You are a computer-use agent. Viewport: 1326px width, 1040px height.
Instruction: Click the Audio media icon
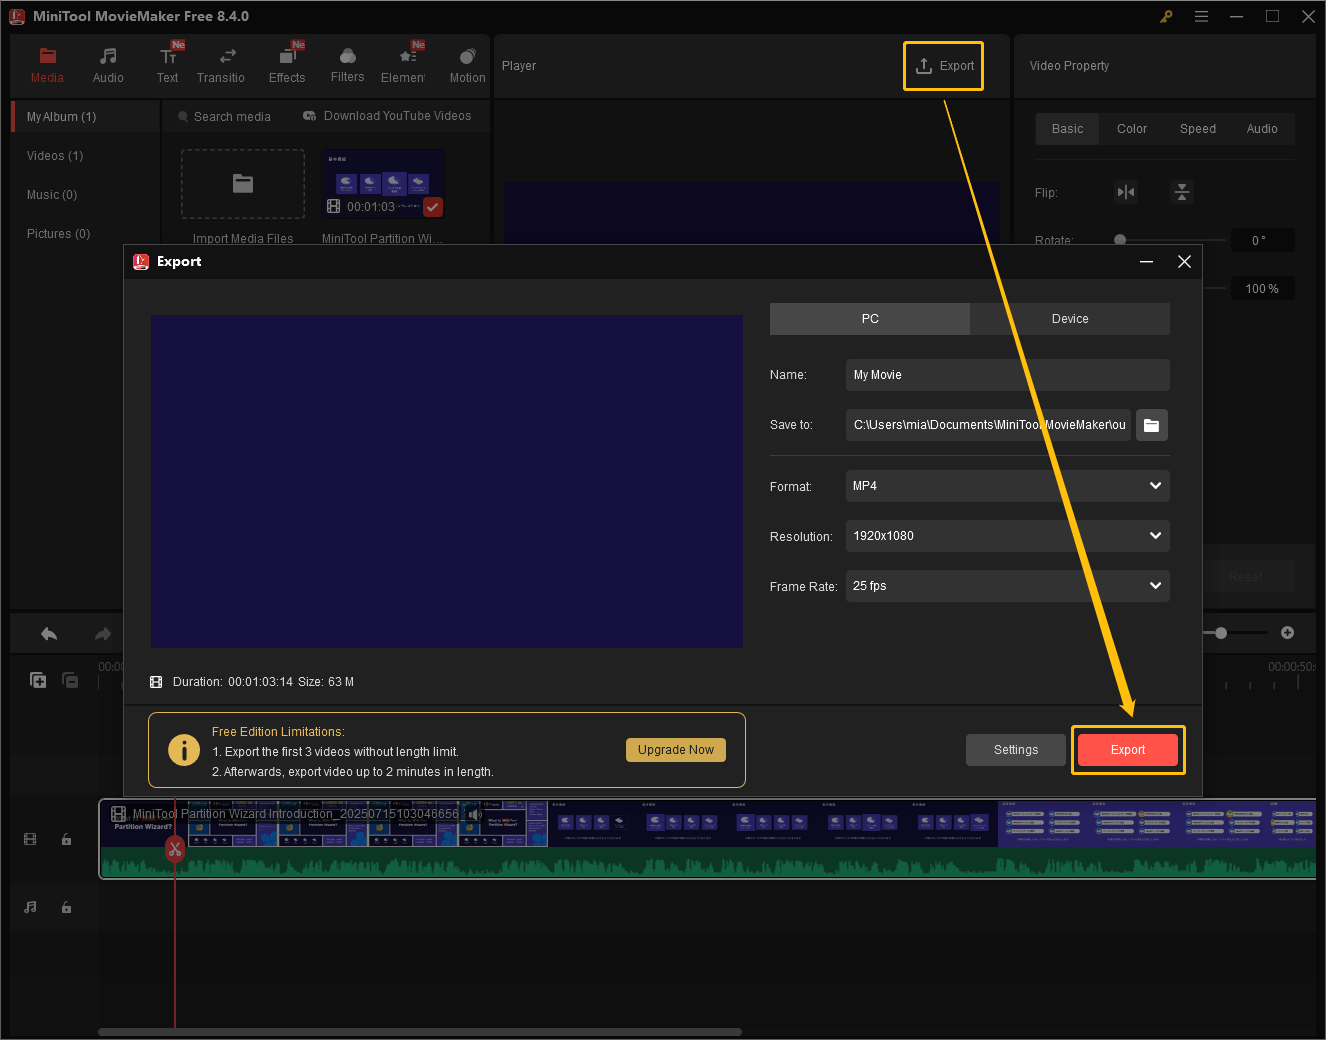[x=107, y=65]
